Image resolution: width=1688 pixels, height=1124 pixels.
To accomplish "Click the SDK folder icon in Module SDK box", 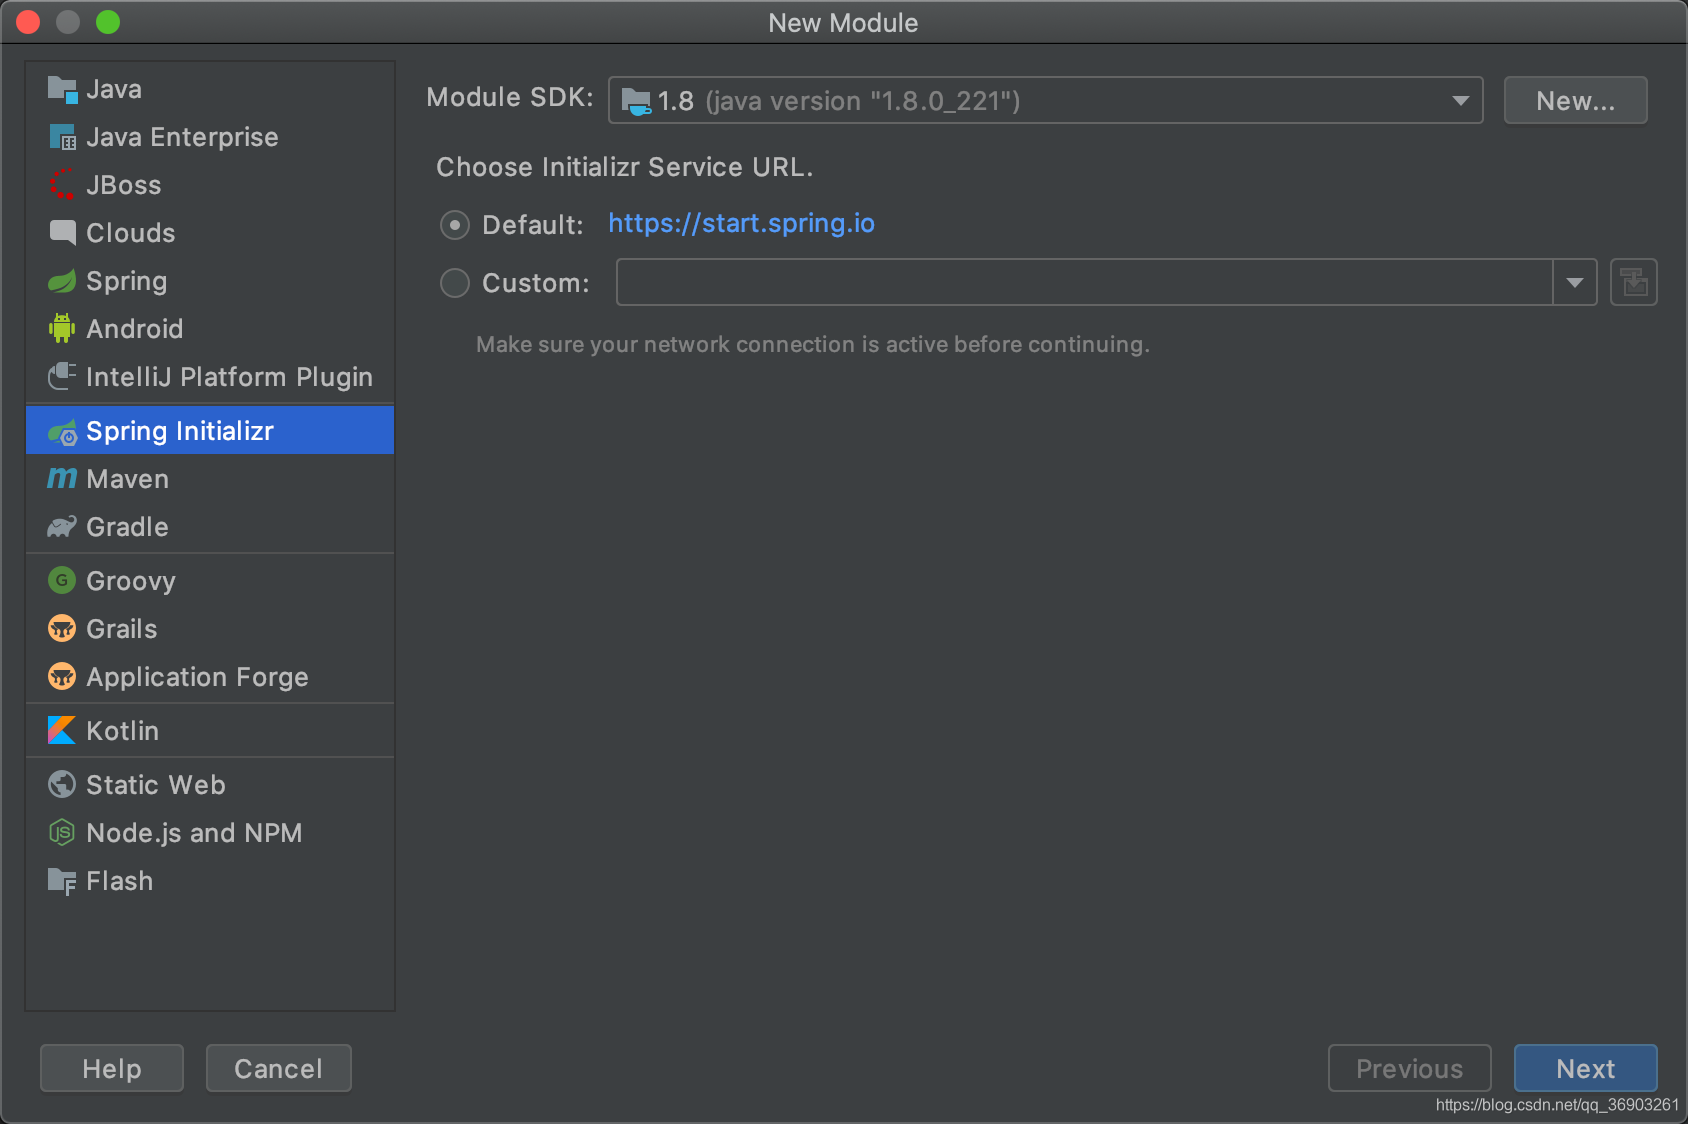I will (636, 101).
